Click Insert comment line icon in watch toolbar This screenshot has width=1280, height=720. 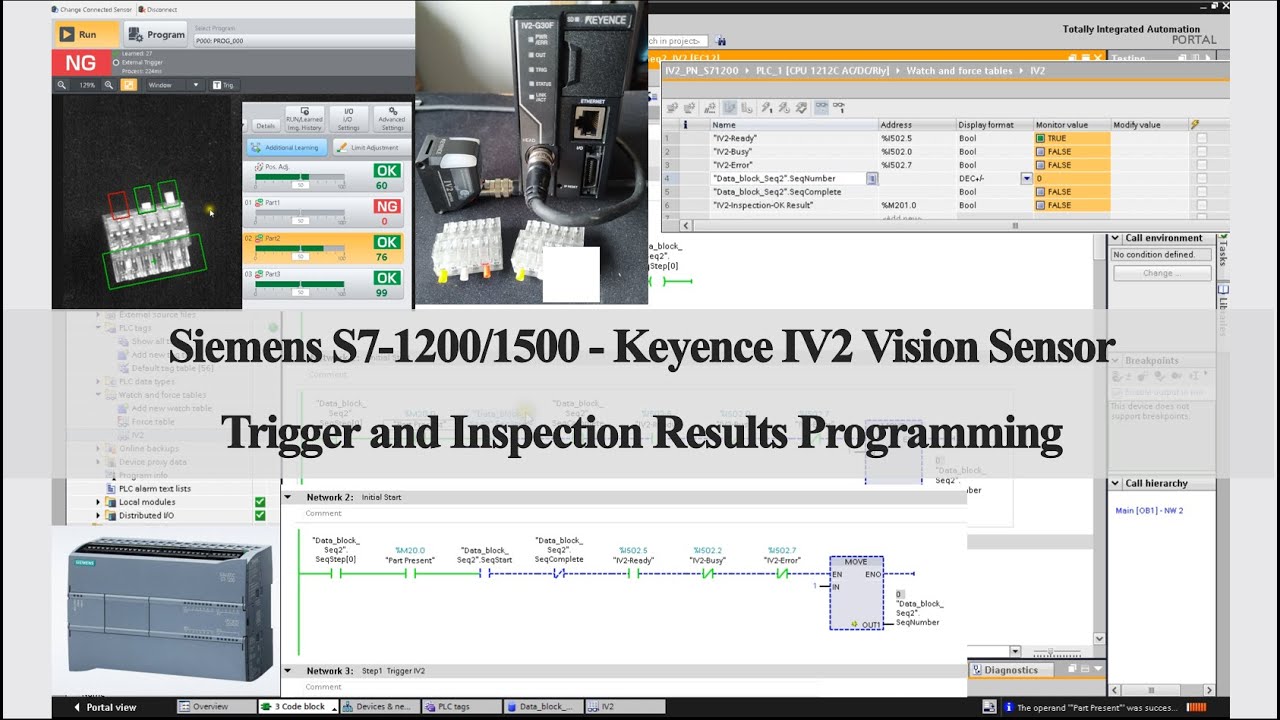pos(709,107)
